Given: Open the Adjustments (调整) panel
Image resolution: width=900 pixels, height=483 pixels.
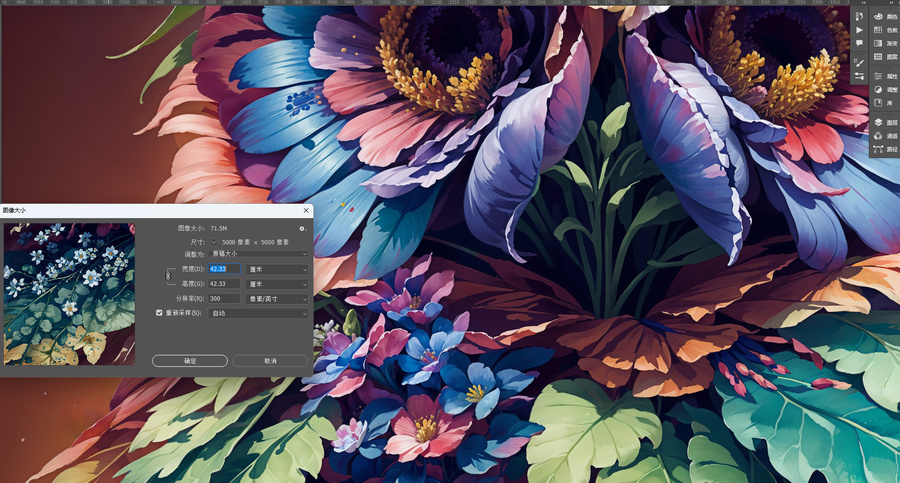Looking at the screenshot, I should coord(885,89).
